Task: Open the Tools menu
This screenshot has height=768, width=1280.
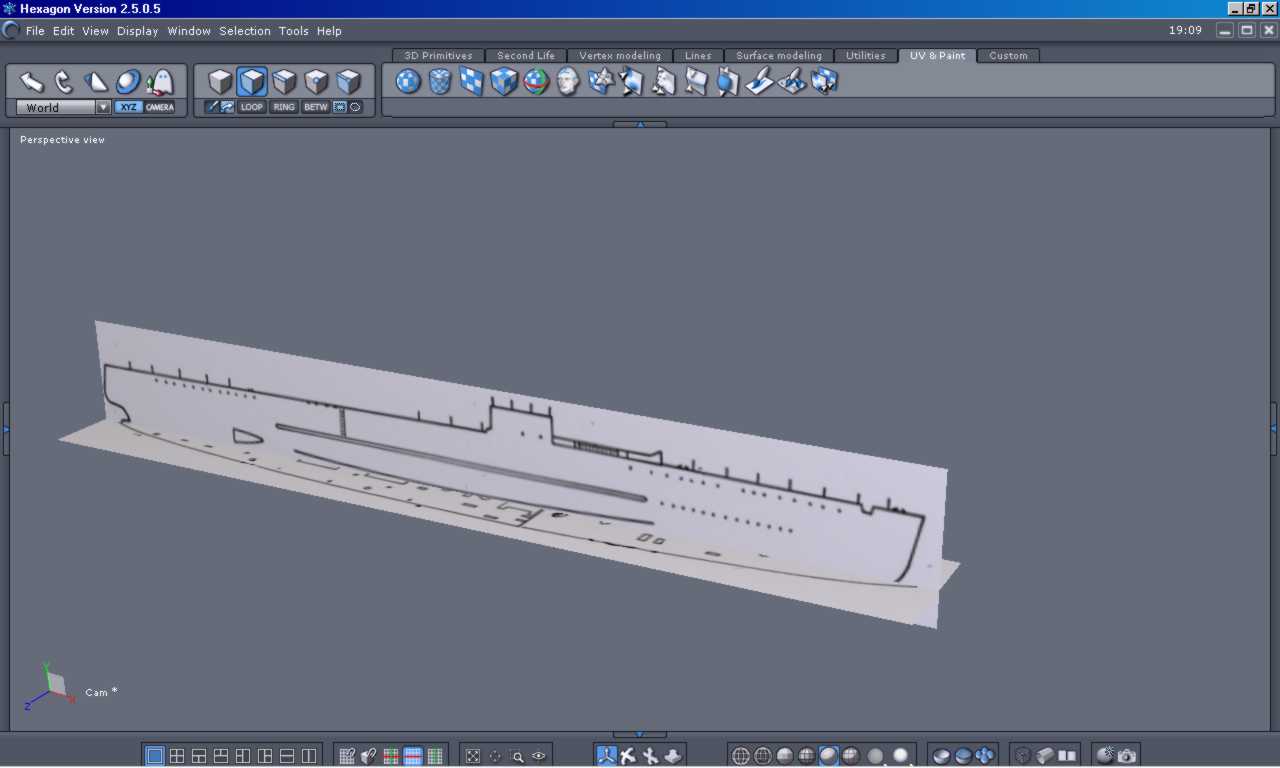Action: [293, 31]
